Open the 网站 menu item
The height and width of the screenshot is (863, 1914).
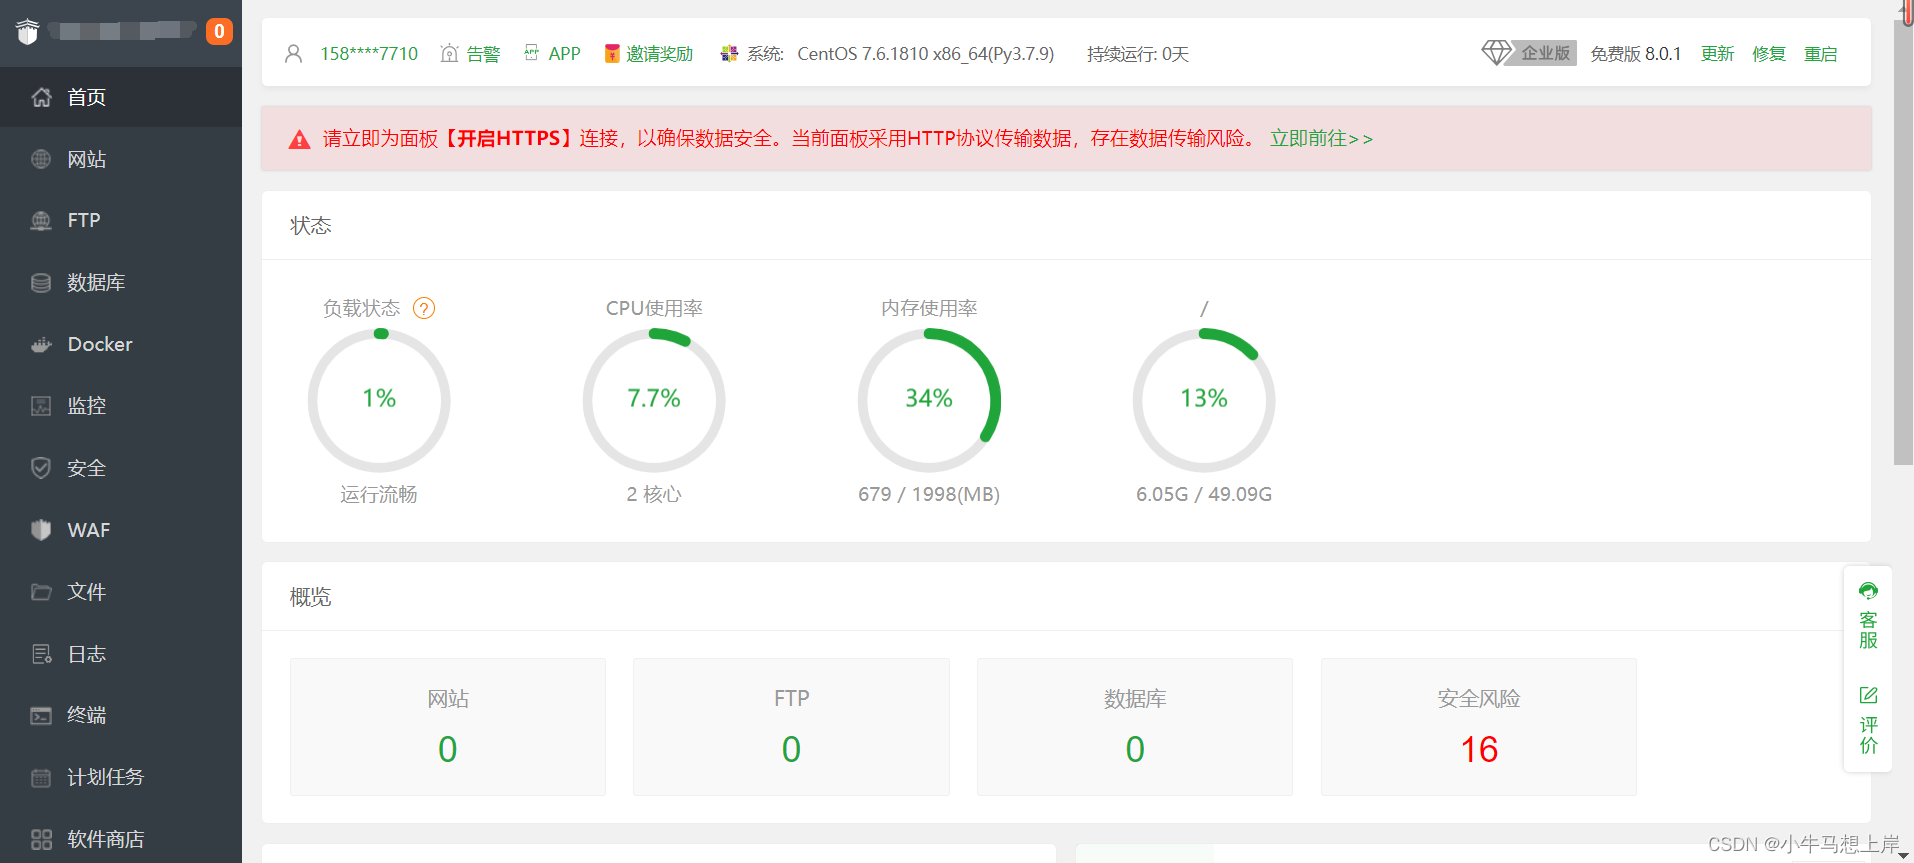tap(121, 159)
